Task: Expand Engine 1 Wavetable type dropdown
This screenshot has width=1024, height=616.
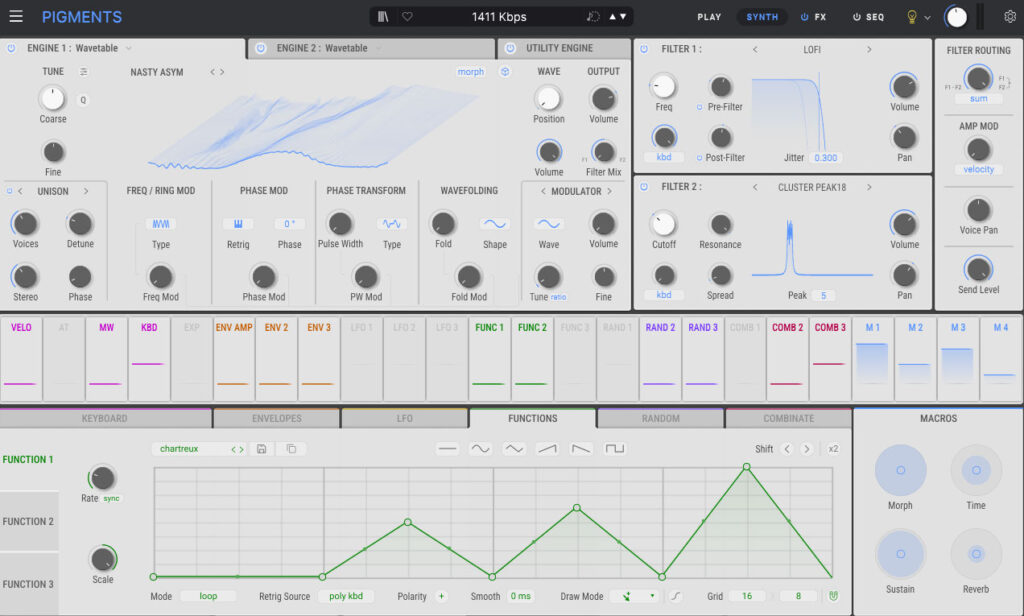Action: point(129,48)
